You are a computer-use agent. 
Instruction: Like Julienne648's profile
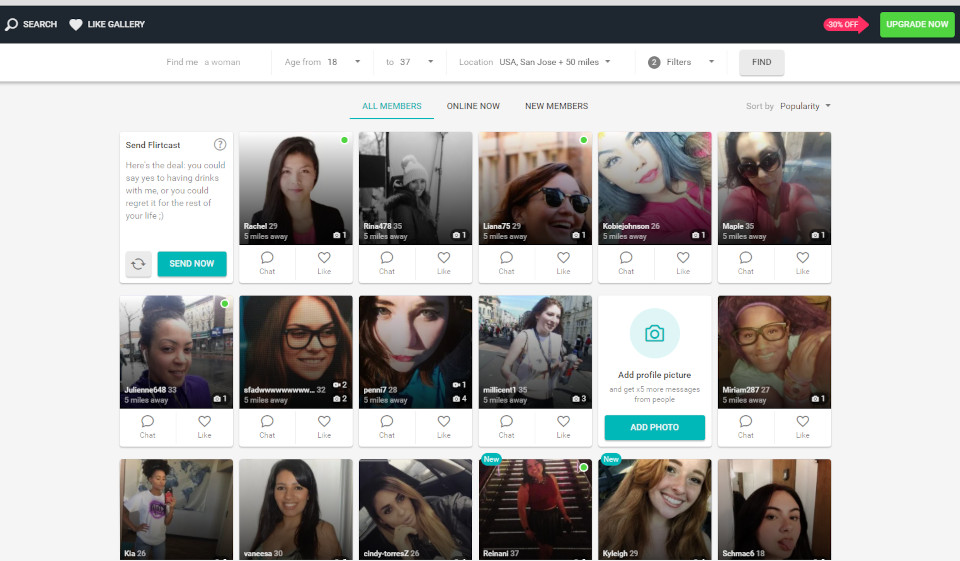(204, 422)
